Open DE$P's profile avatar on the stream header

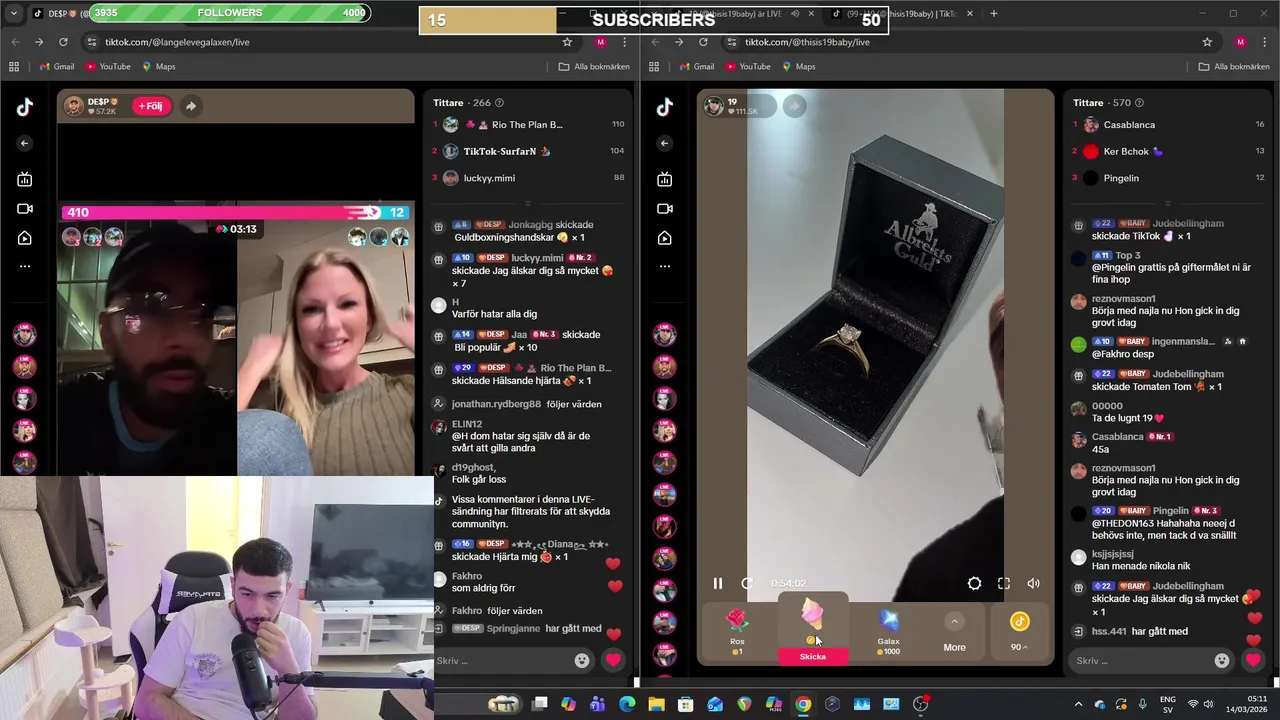pos(74,105)
